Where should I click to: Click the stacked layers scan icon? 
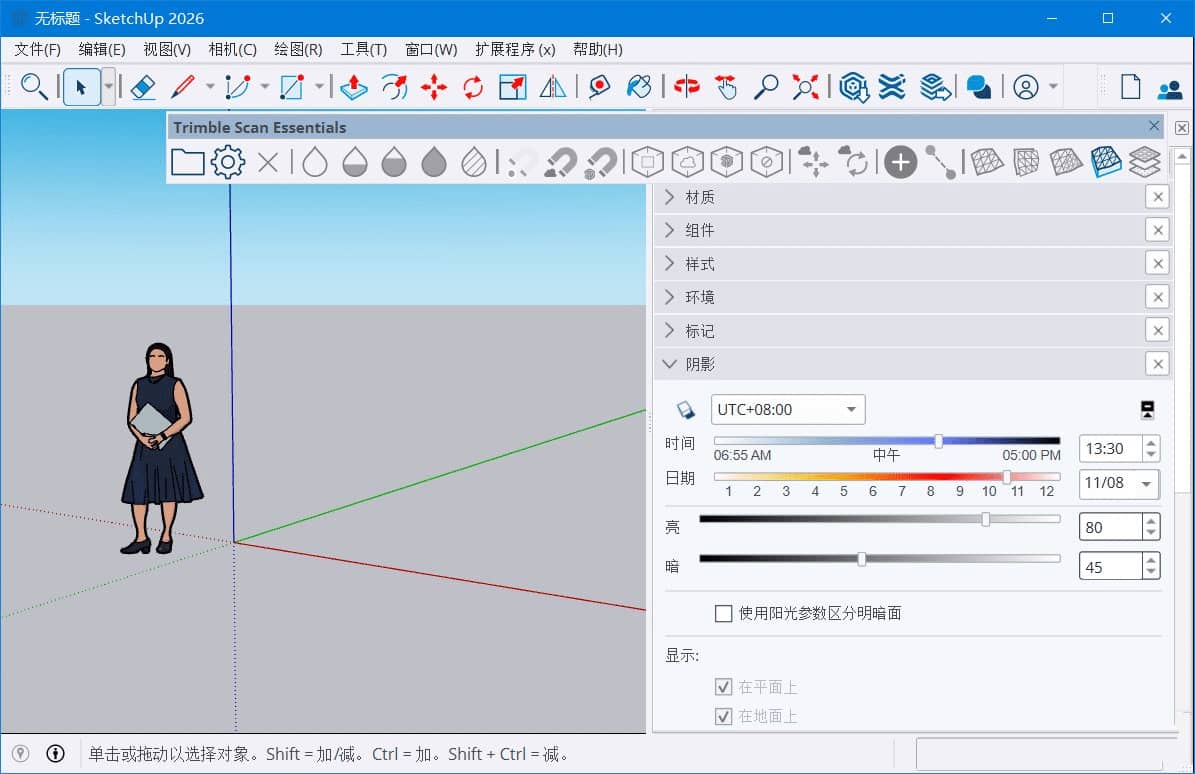click(x=1145, y=162)
